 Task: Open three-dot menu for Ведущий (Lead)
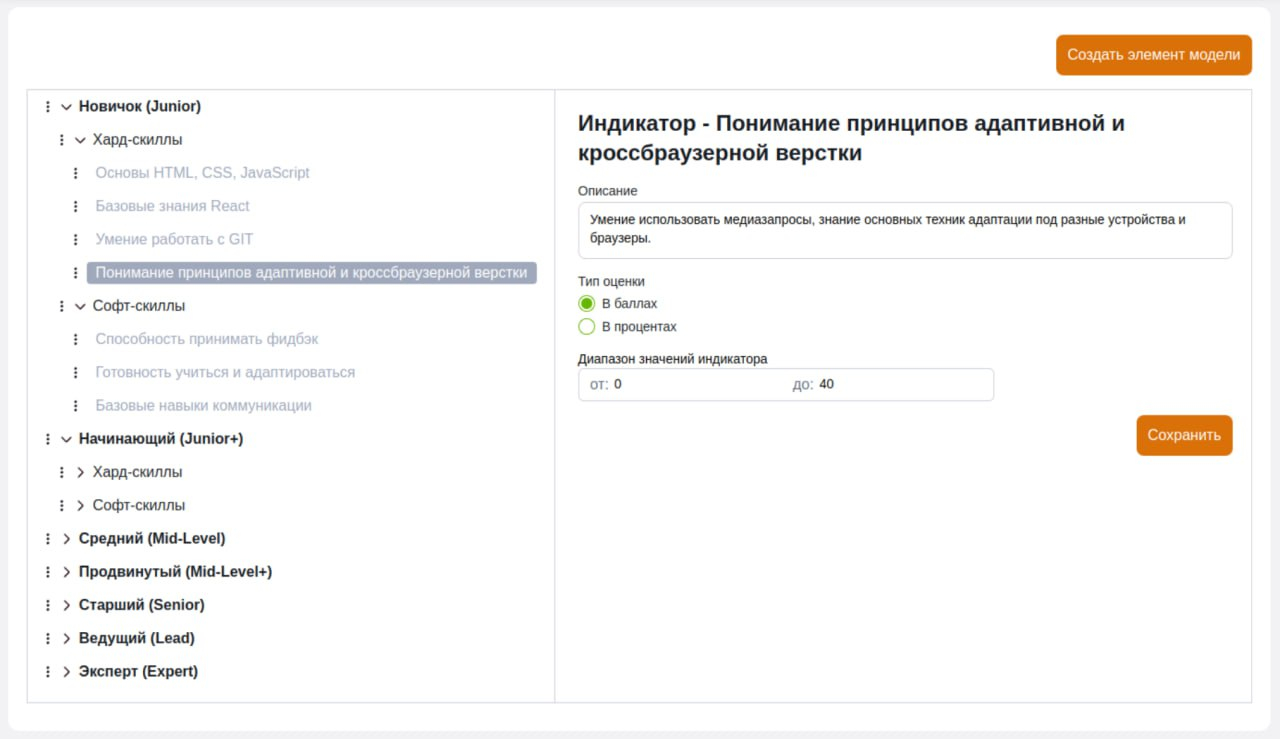[47, 638]
